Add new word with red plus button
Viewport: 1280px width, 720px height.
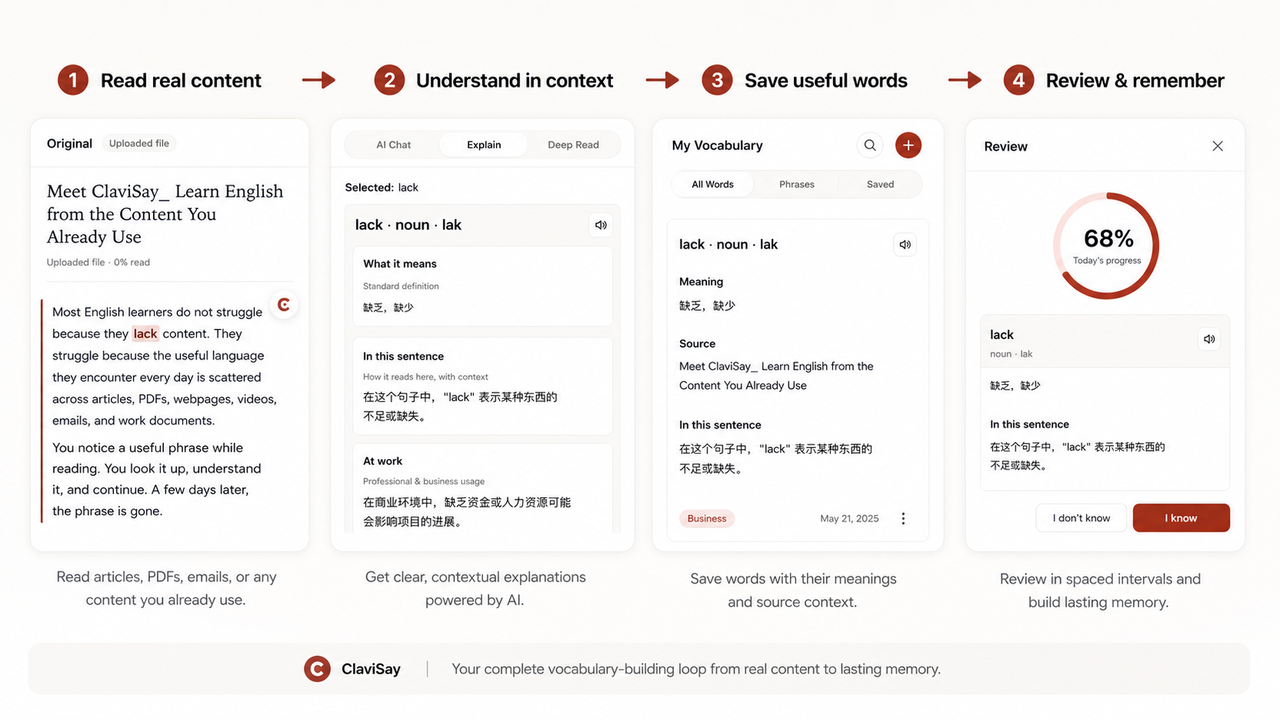point(908,145)
